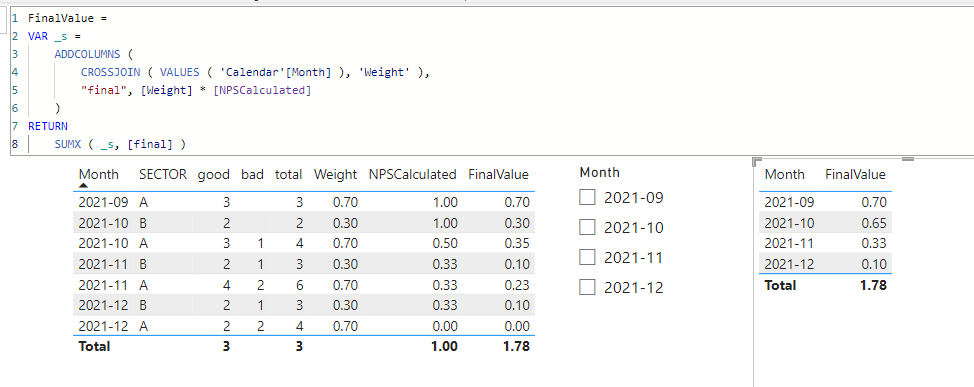Select 2021-10 row in the right summary table
Viewport: 974px width, 387px height.
point(825,222)
